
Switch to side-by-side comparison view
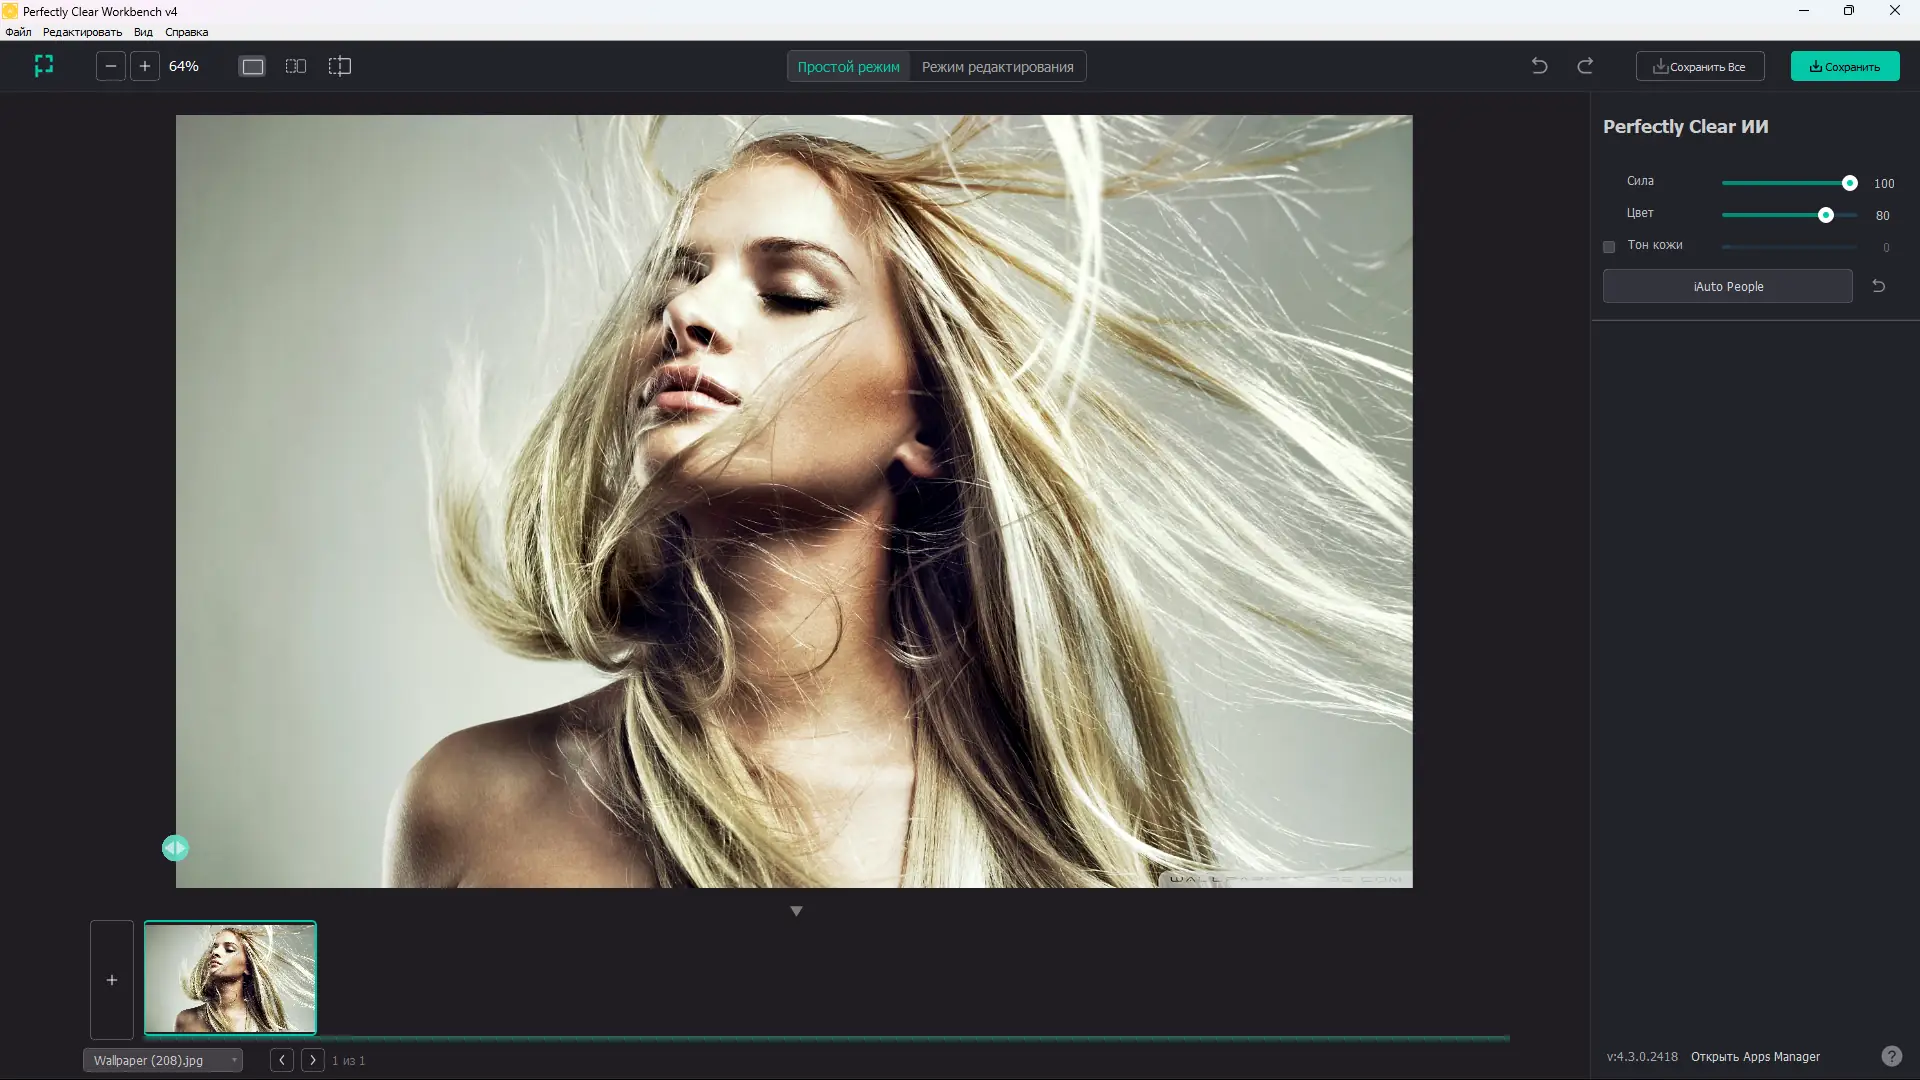click(296, 66)
